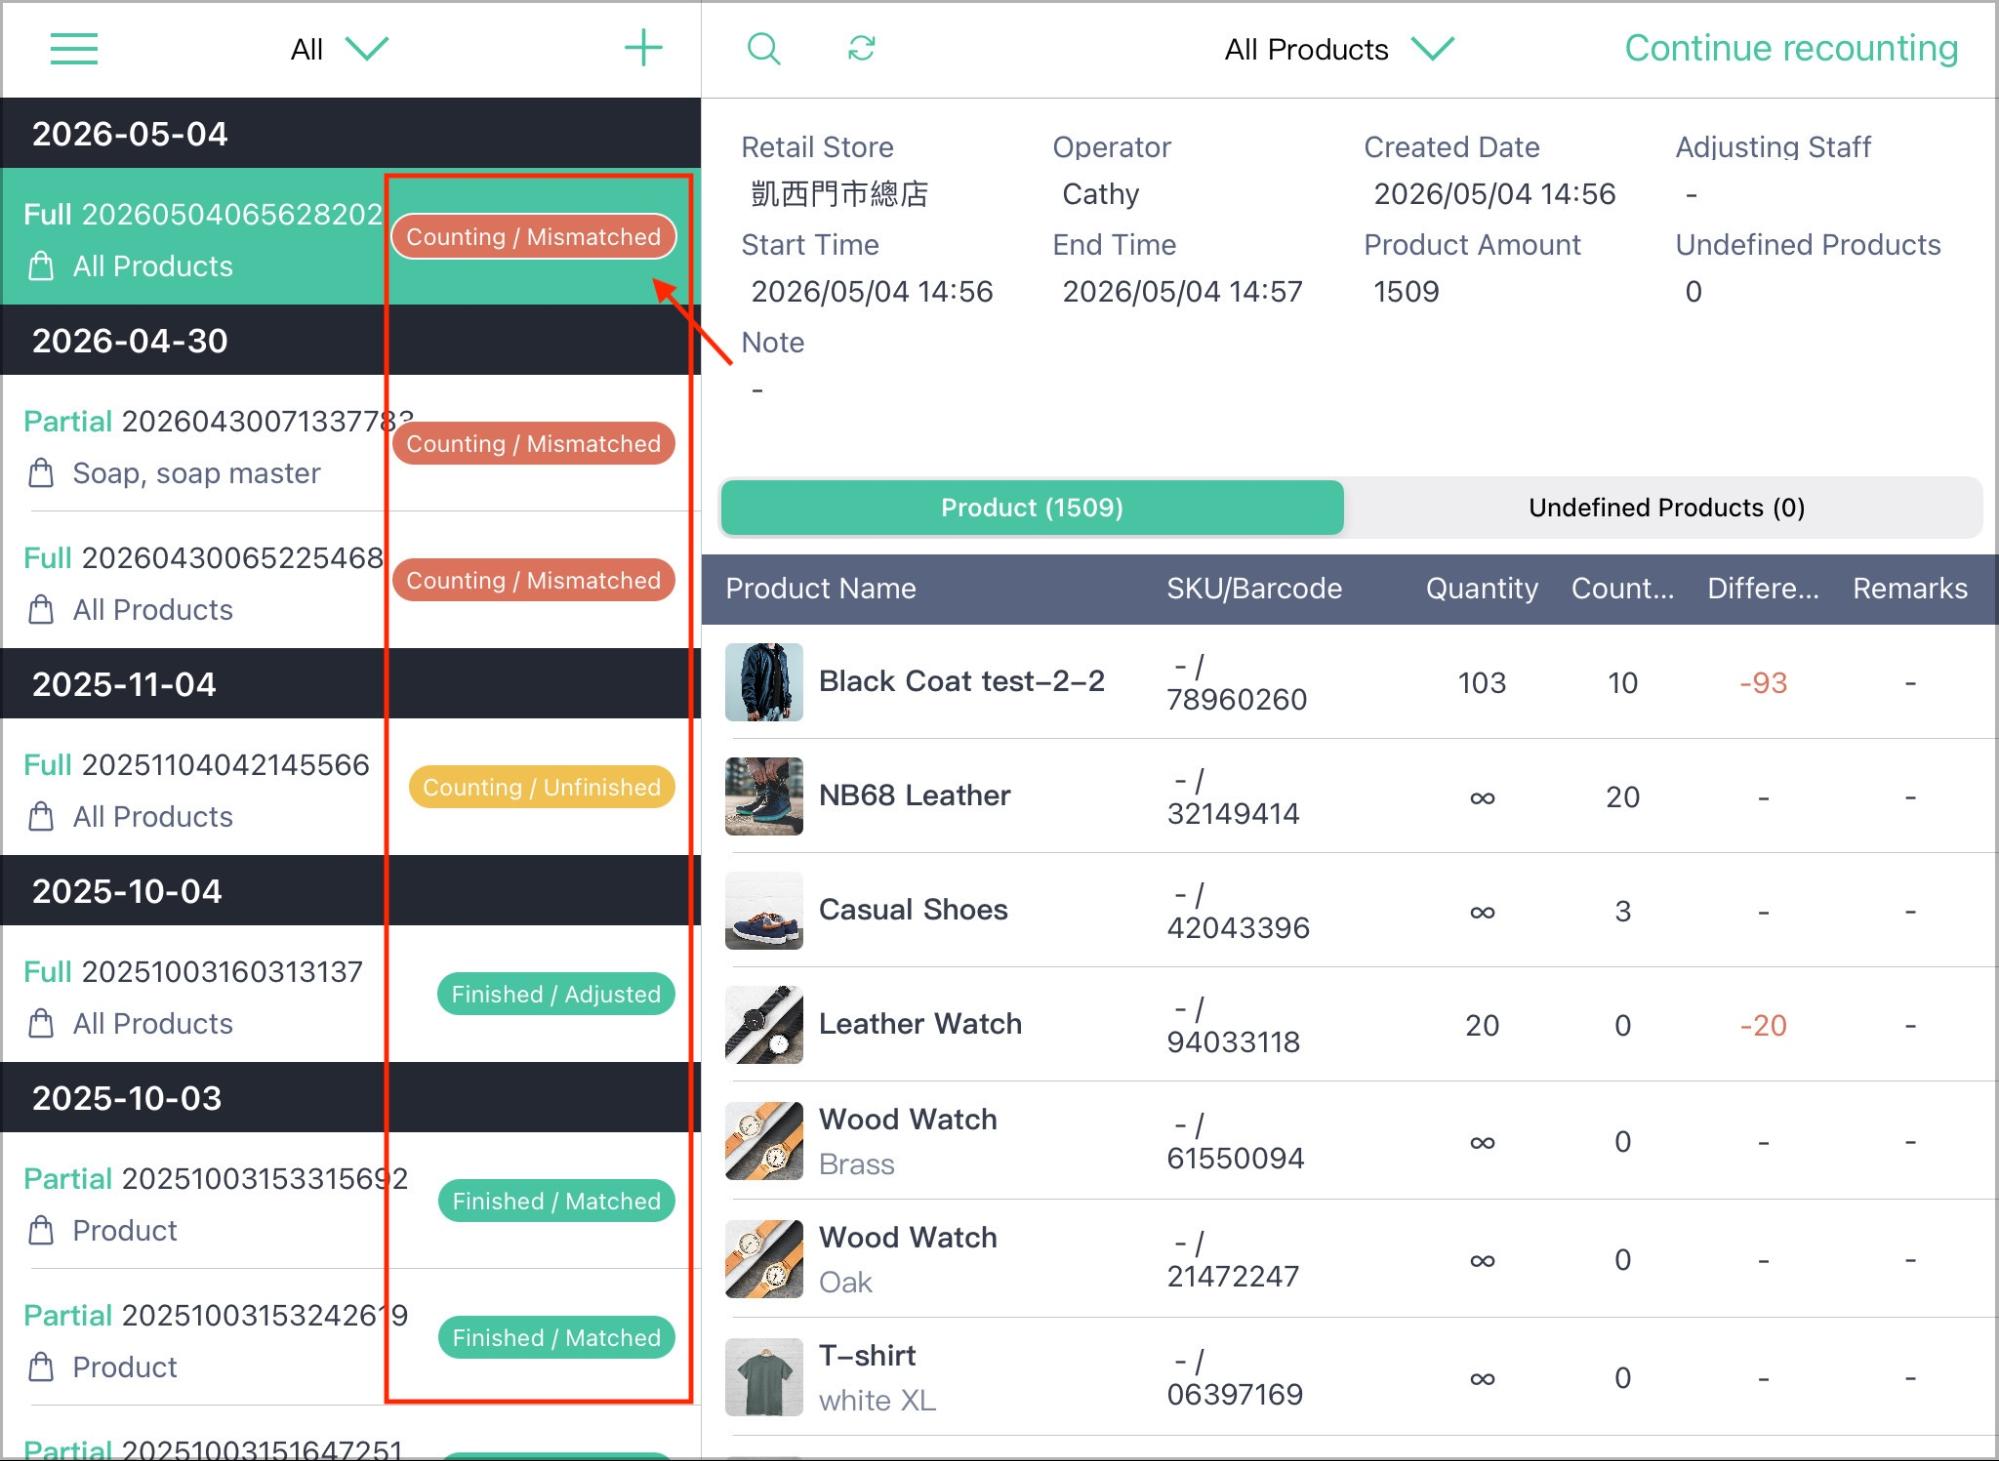Open Leather Watch product thumbnail
This screenshot has width=1999, height=1461.
[x=764, y=1025]
